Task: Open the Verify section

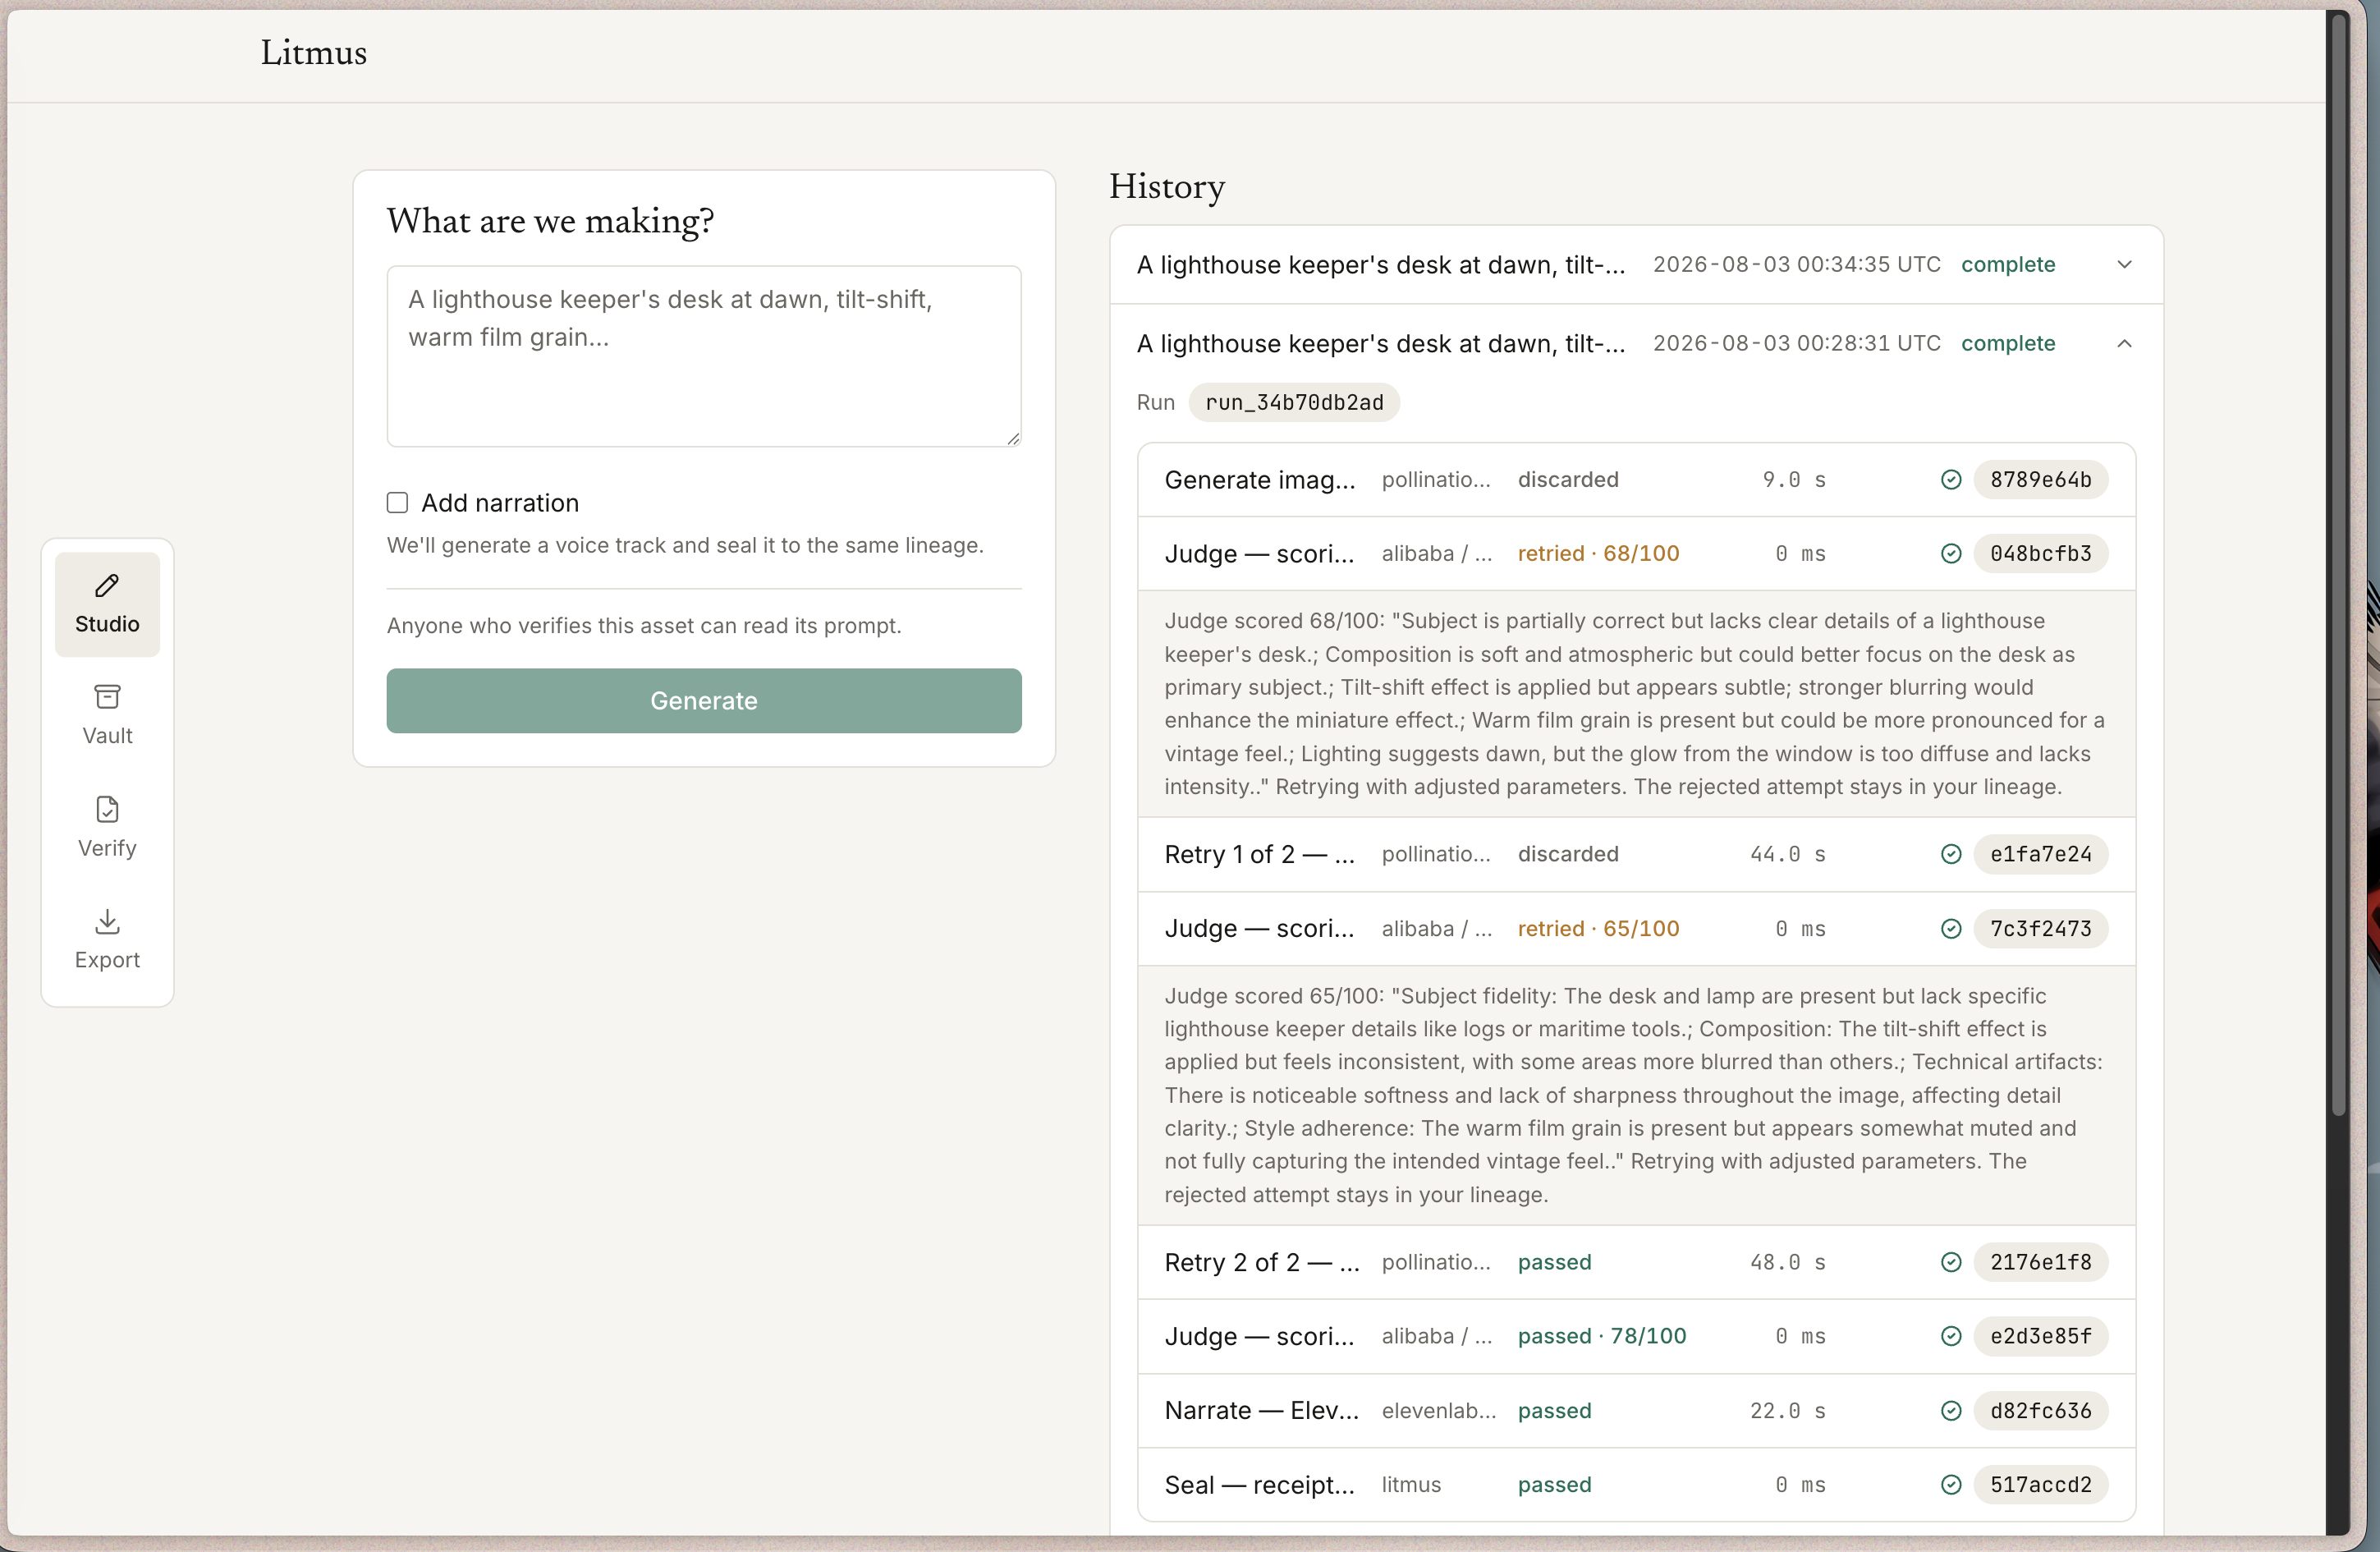Action: point(107,828)
